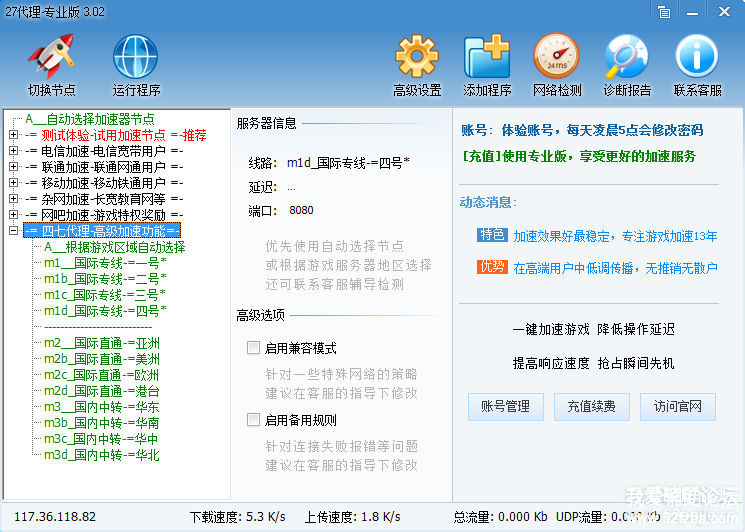Viewport: 745px width, 532px height.
Task: Select 四七代理-高级加速功能 tree row
Action: tap(102, 231)
